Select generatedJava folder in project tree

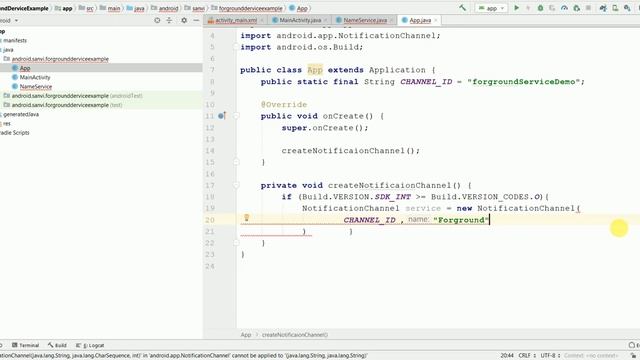(21, 114)
